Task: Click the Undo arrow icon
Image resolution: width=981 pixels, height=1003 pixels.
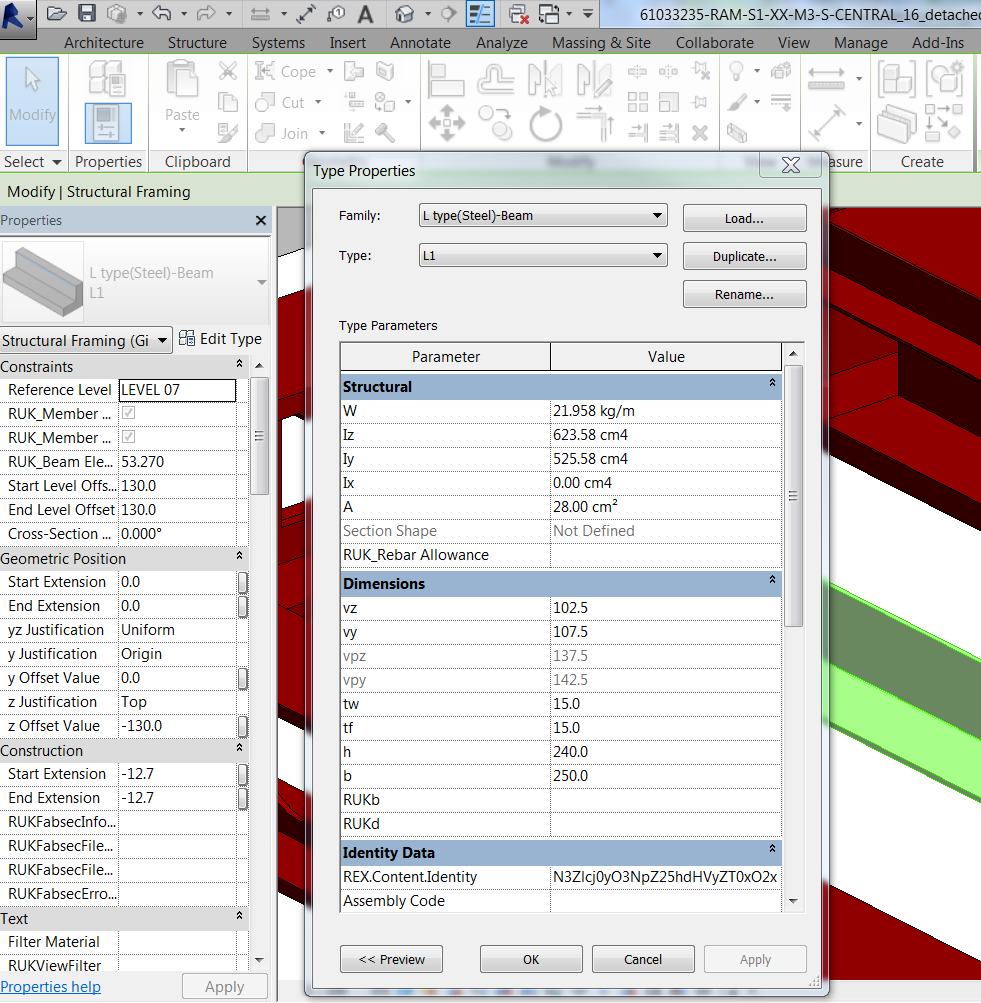Action: pyautogui.click(x=161, y=13)
